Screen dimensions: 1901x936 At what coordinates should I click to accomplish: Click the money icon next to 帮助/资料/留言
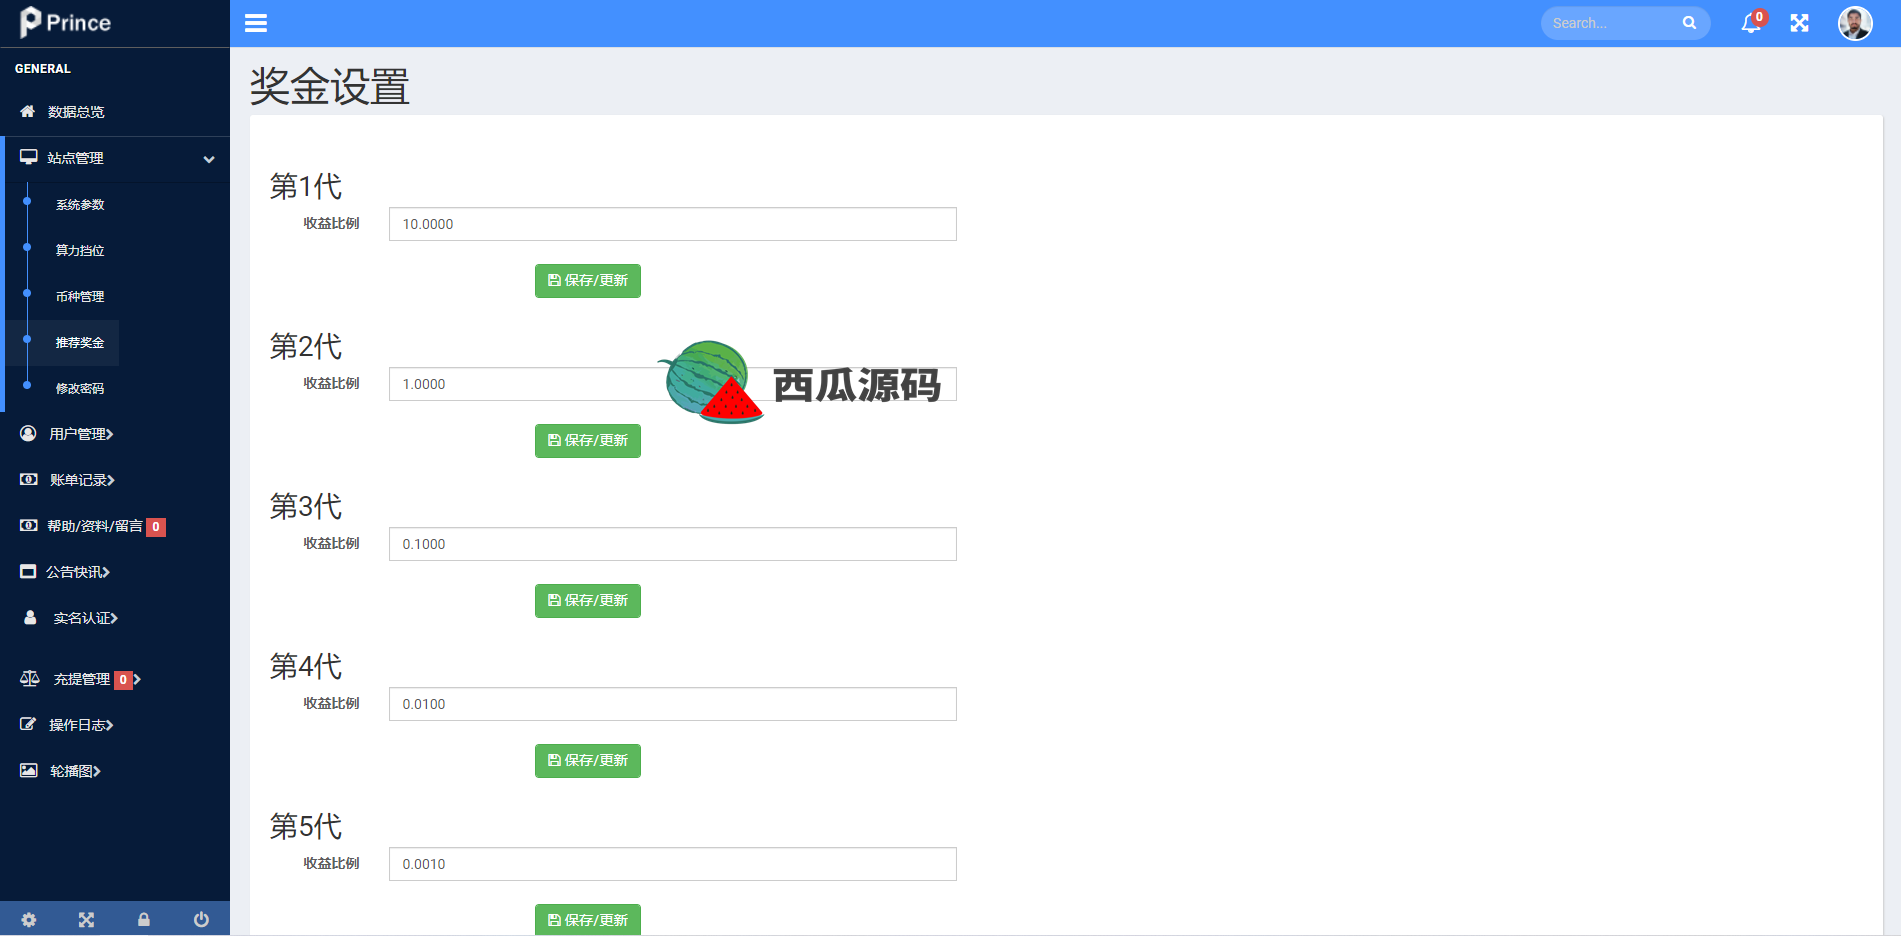[29, 525]
